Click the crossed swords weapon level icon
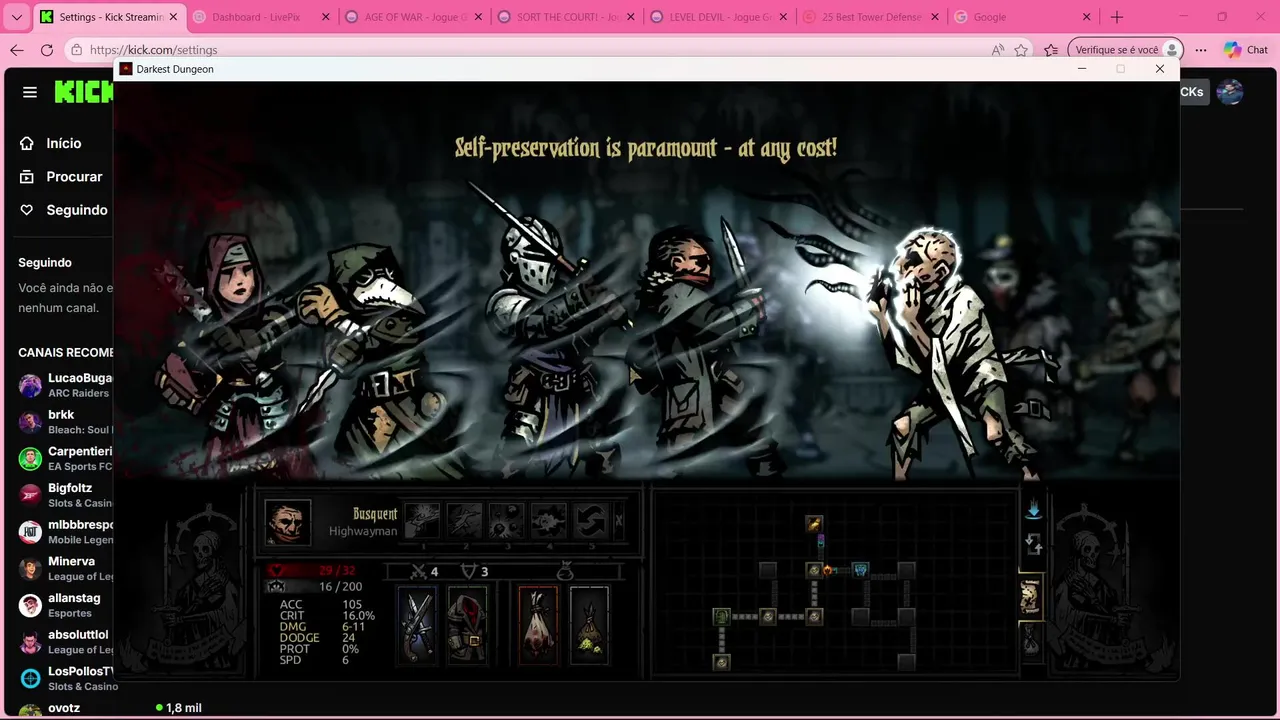Image resolution: width=1280 pixels, height=720 pixels. [x=420, y=571]
